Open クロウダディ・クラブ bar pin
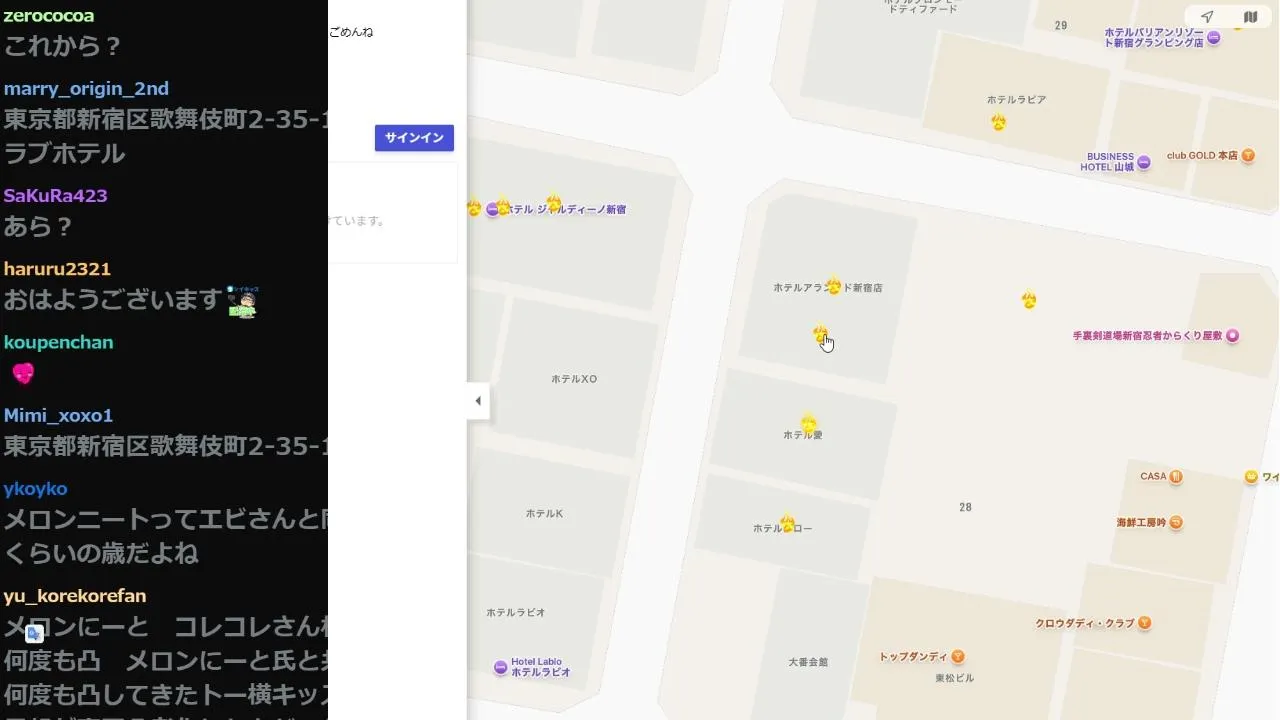The image size is (1280, 720). [1145, 623]
